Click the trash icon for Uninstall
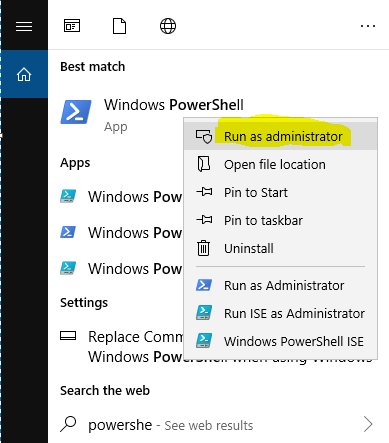389x443 pixels. click(x=204, y=248)
